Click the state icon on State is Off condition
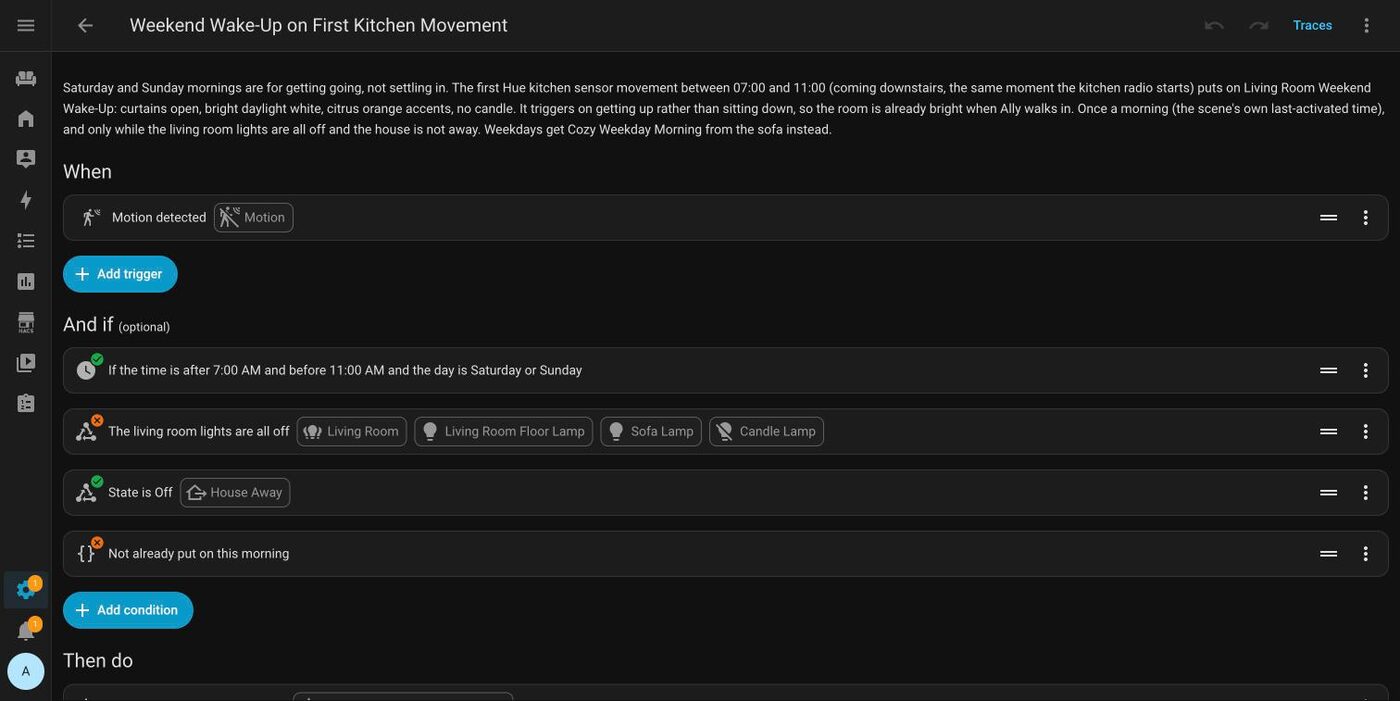This screenshot has width=1400, height=701. tap(86, 493)
